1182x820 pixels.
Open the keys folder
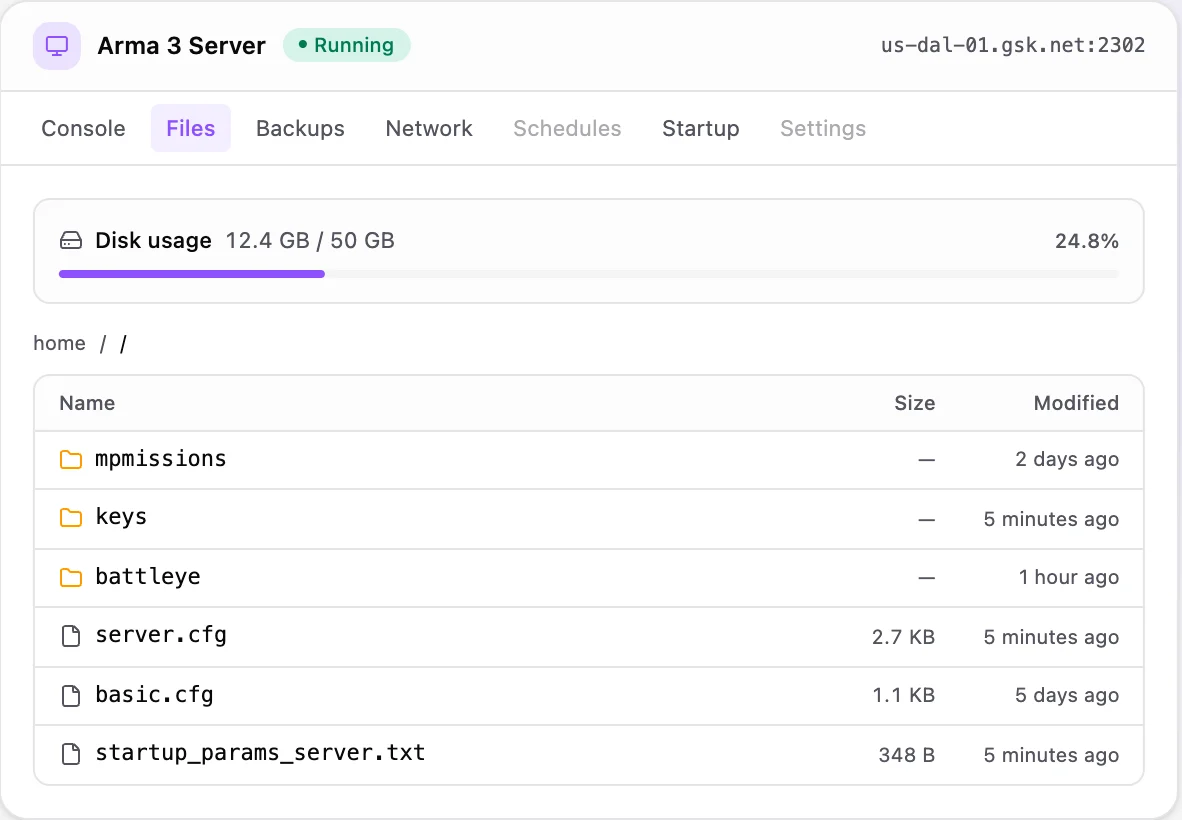[x=589, y=519]
